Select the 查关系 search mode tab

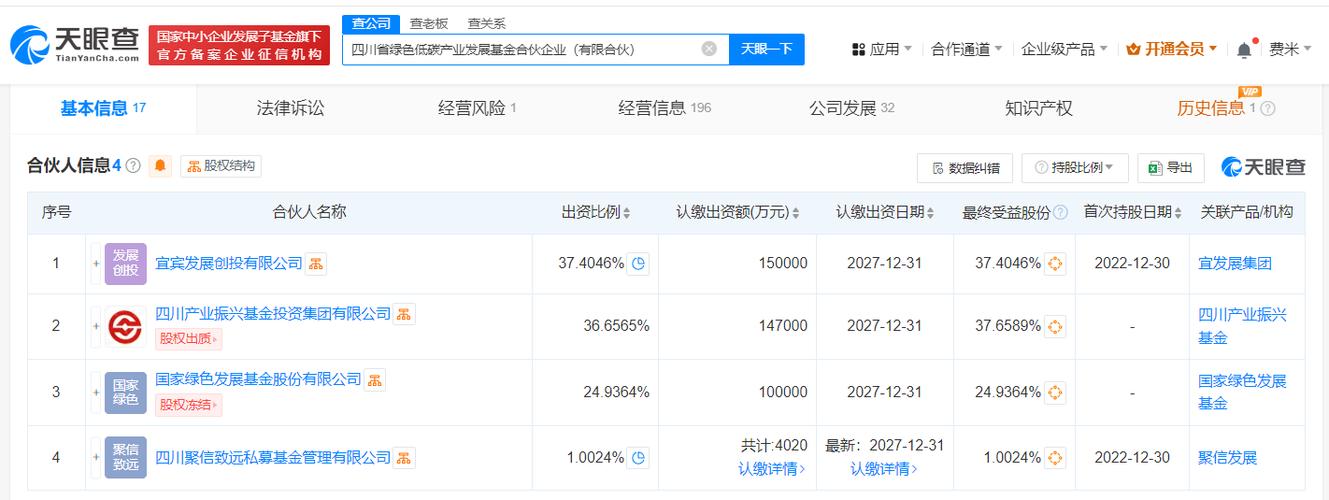point(487,24)
